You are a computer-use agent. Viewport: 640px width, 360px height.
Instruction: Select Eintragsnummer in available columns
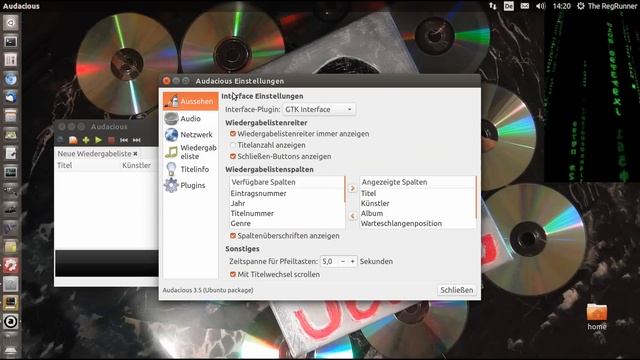coord(287,193)
